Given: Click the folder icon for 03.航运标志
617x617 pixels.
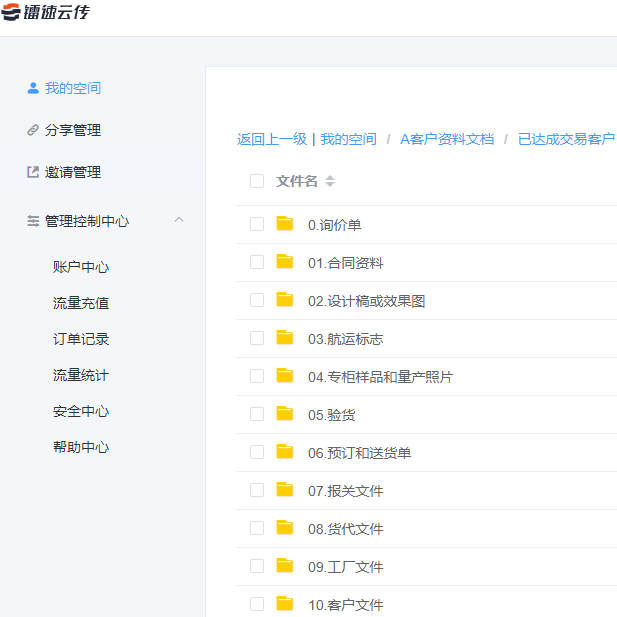Looking at the screenshot, I should coord(285,338).
